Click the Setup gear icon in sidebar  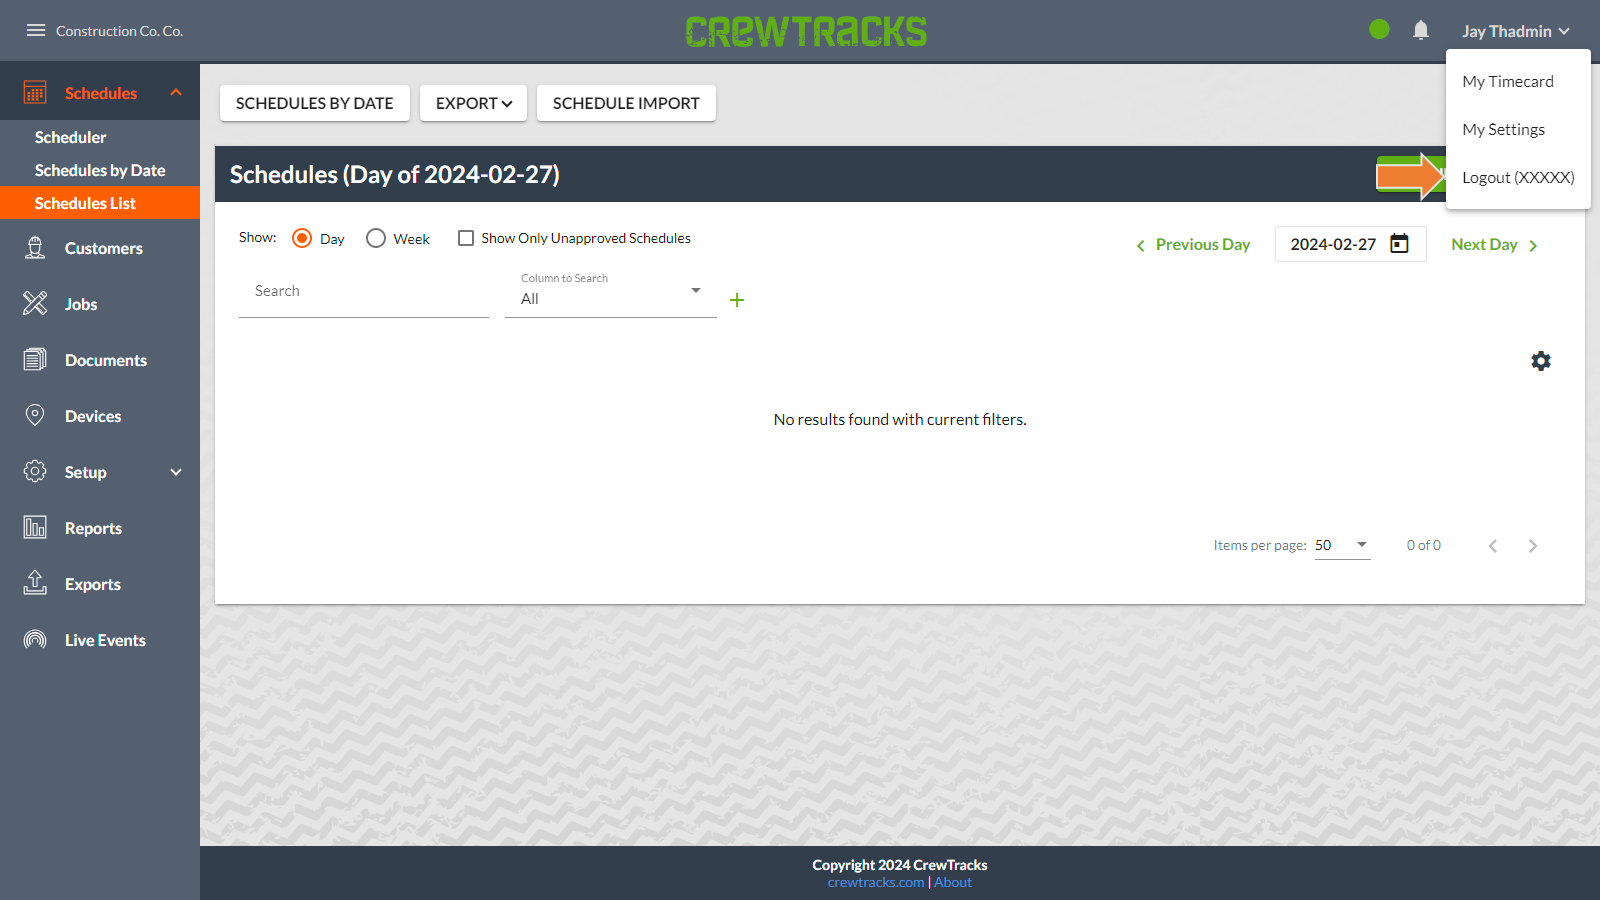pos(35,472)
